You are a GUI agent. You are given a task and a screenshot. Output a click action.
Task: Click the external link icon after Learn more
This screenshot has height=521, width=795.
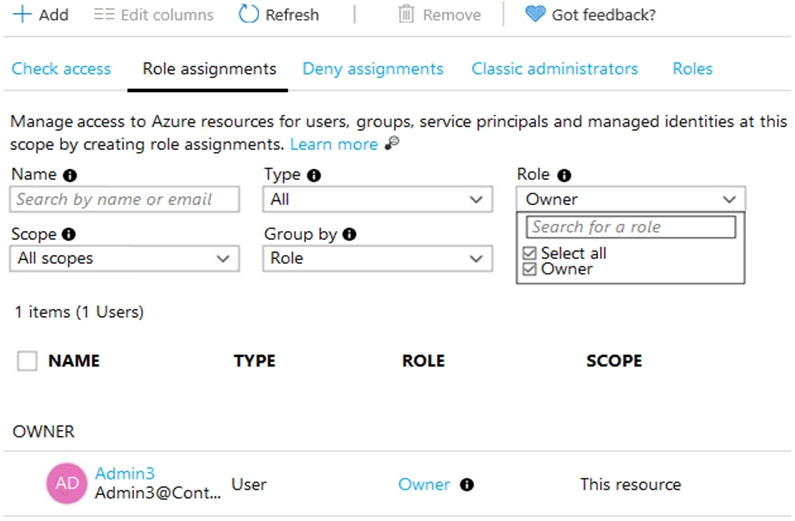coord(392,143)
